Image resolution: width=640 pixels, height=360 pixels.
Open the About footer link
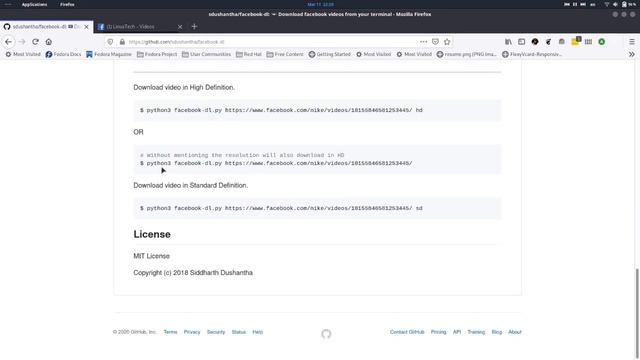[x=515, y=332]
